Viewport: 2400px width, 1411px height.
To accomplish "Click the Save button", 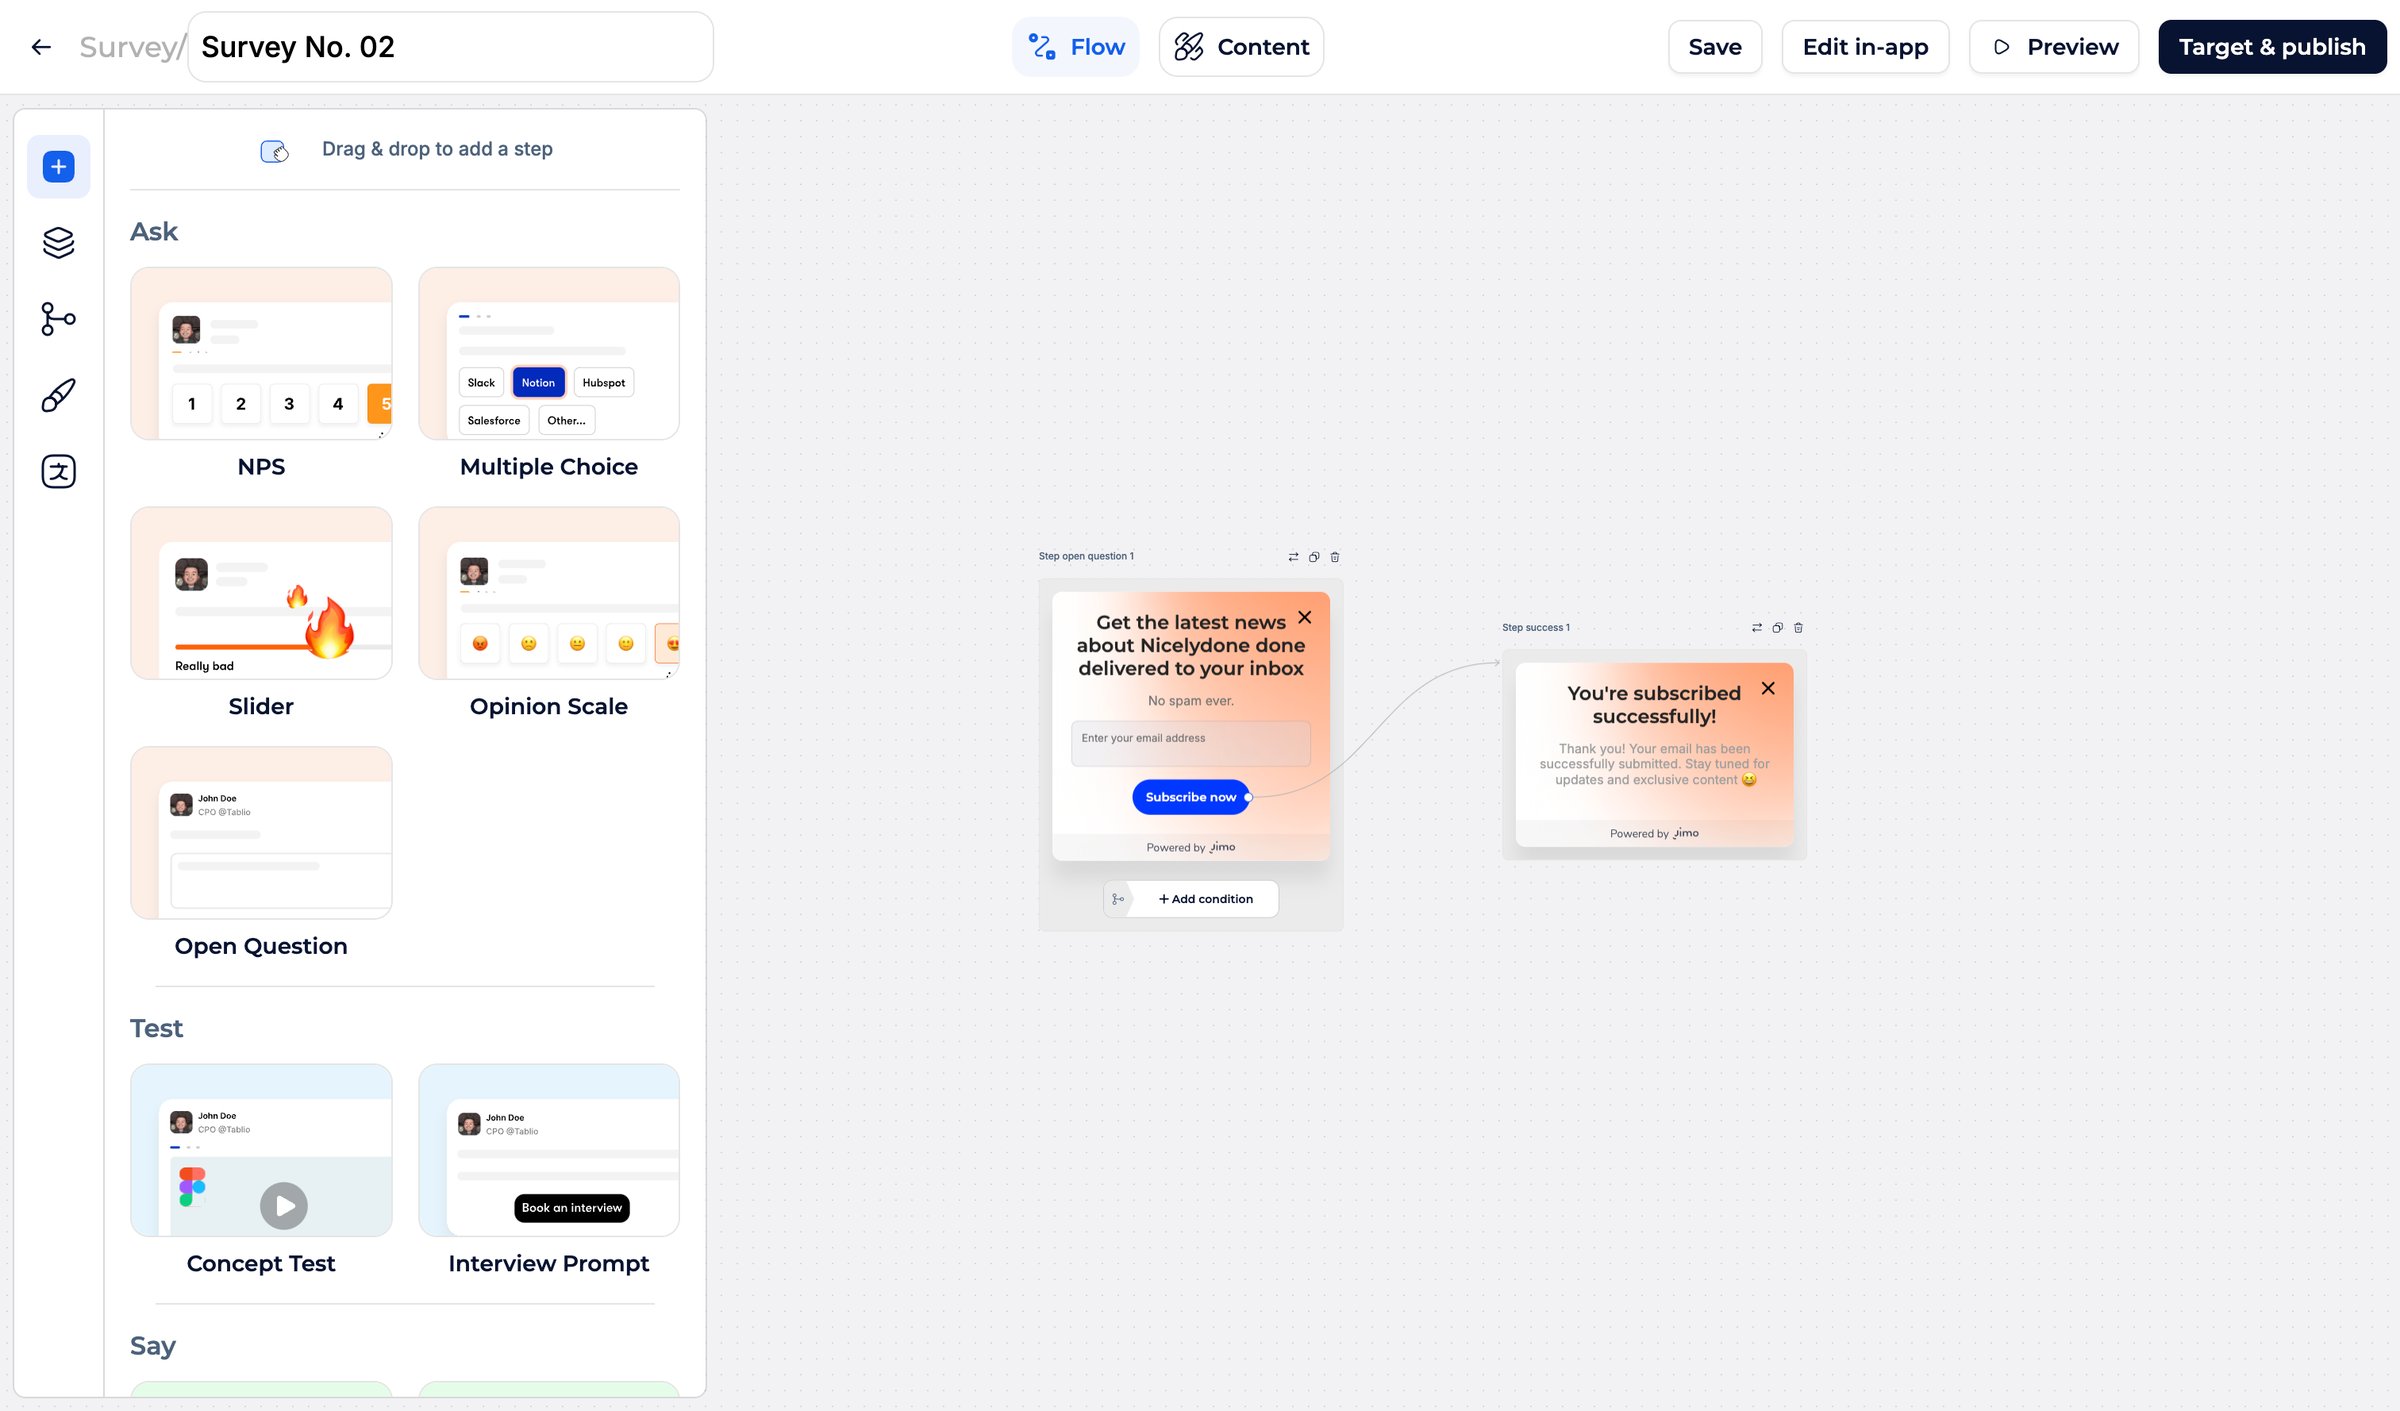I will (x=1715, y=47).
